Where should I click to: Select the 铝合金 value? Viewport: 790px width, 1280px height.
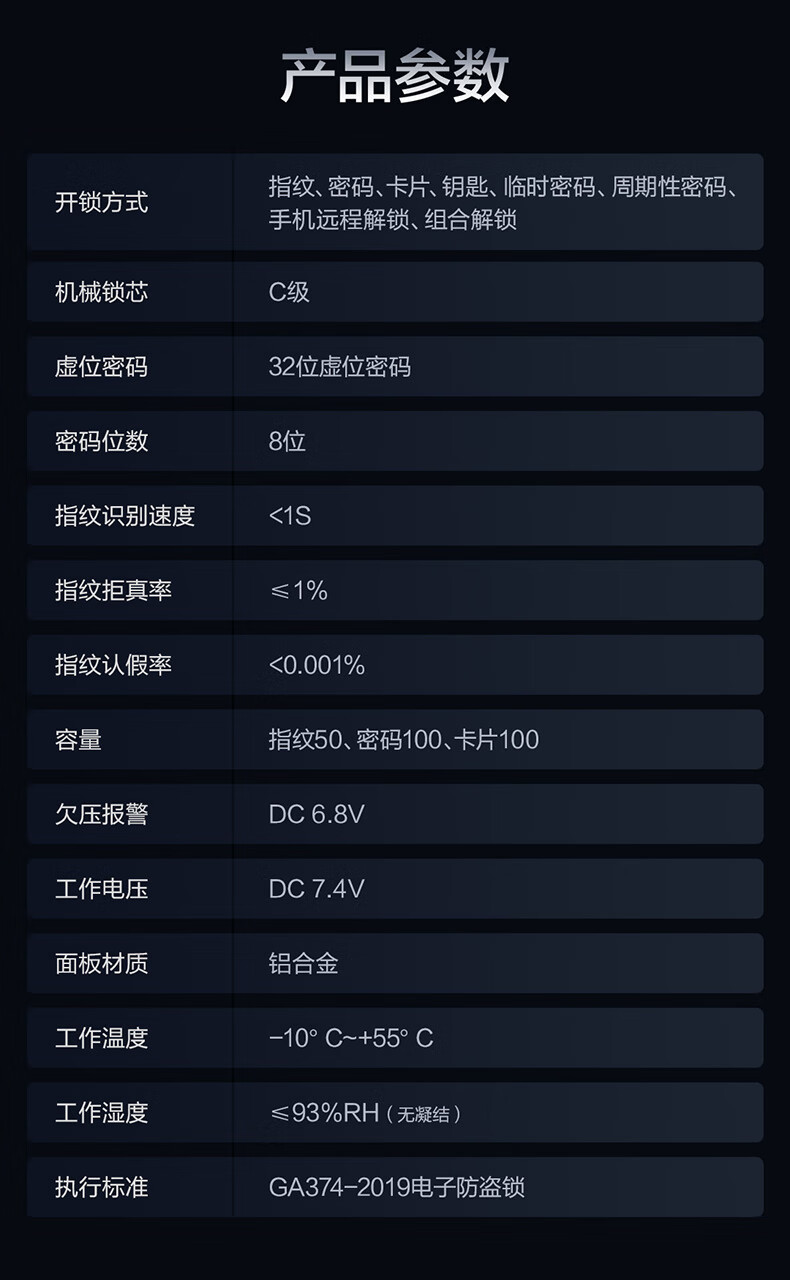pos(303,964)
